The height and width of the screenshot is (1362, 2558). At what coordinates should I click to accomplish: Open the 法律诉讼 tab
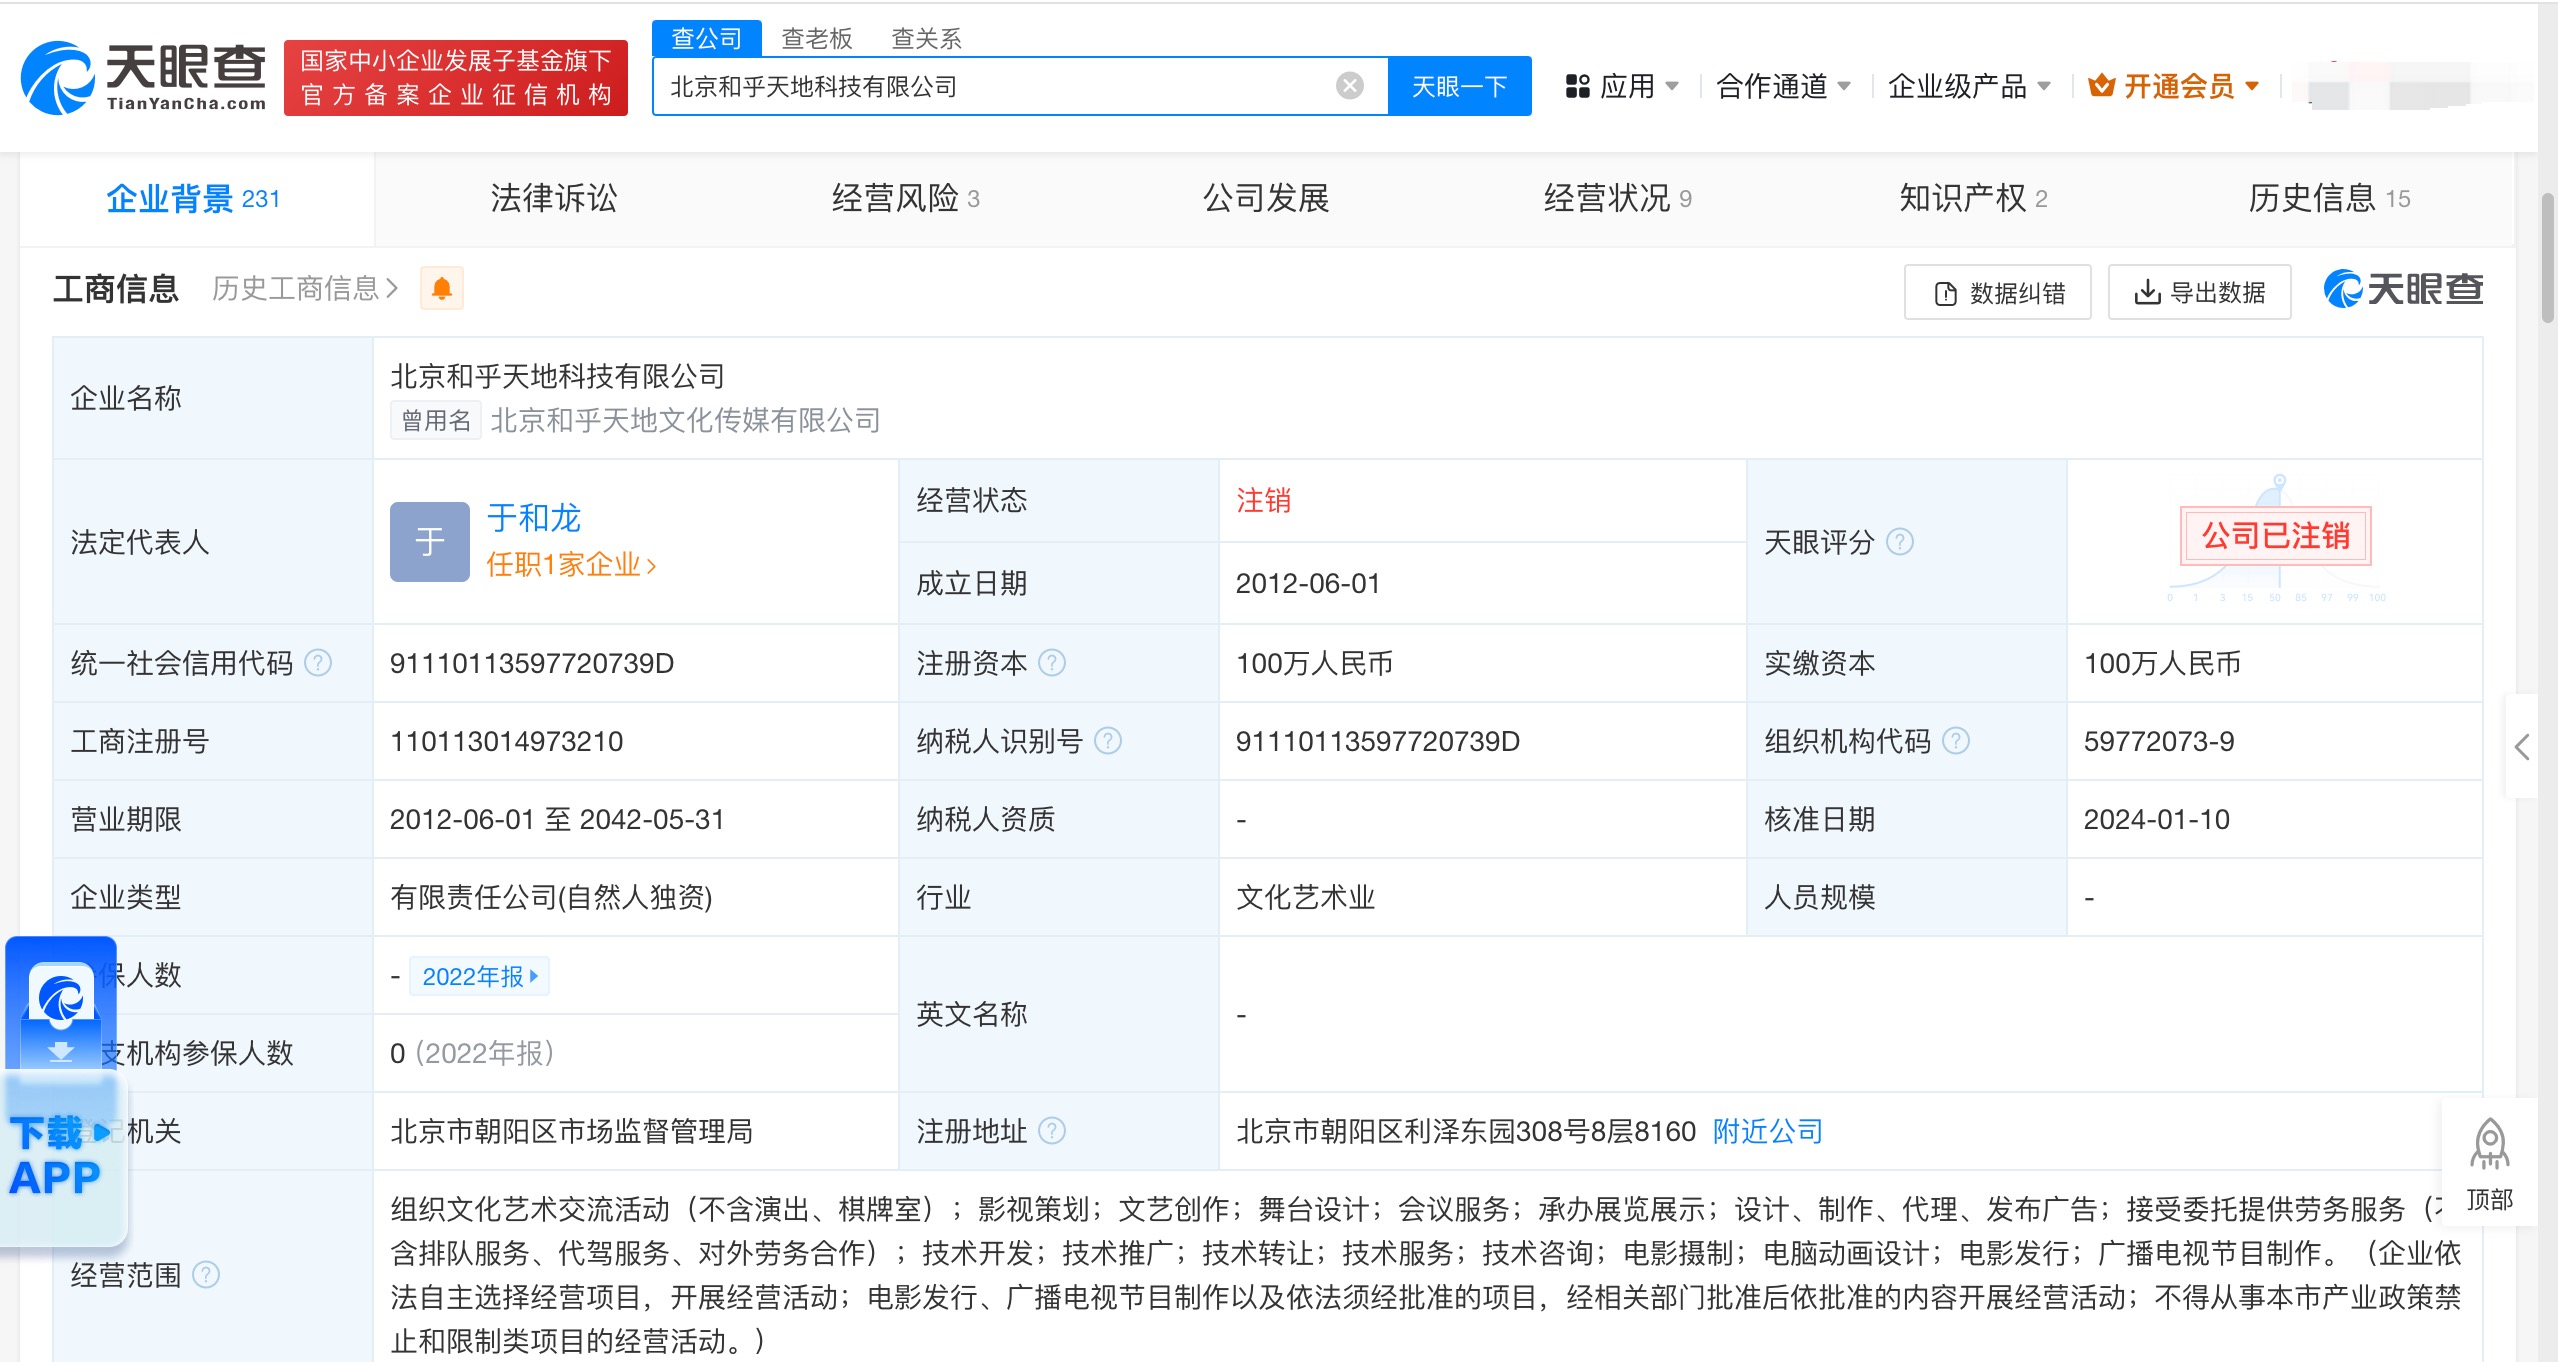[554, 198]
